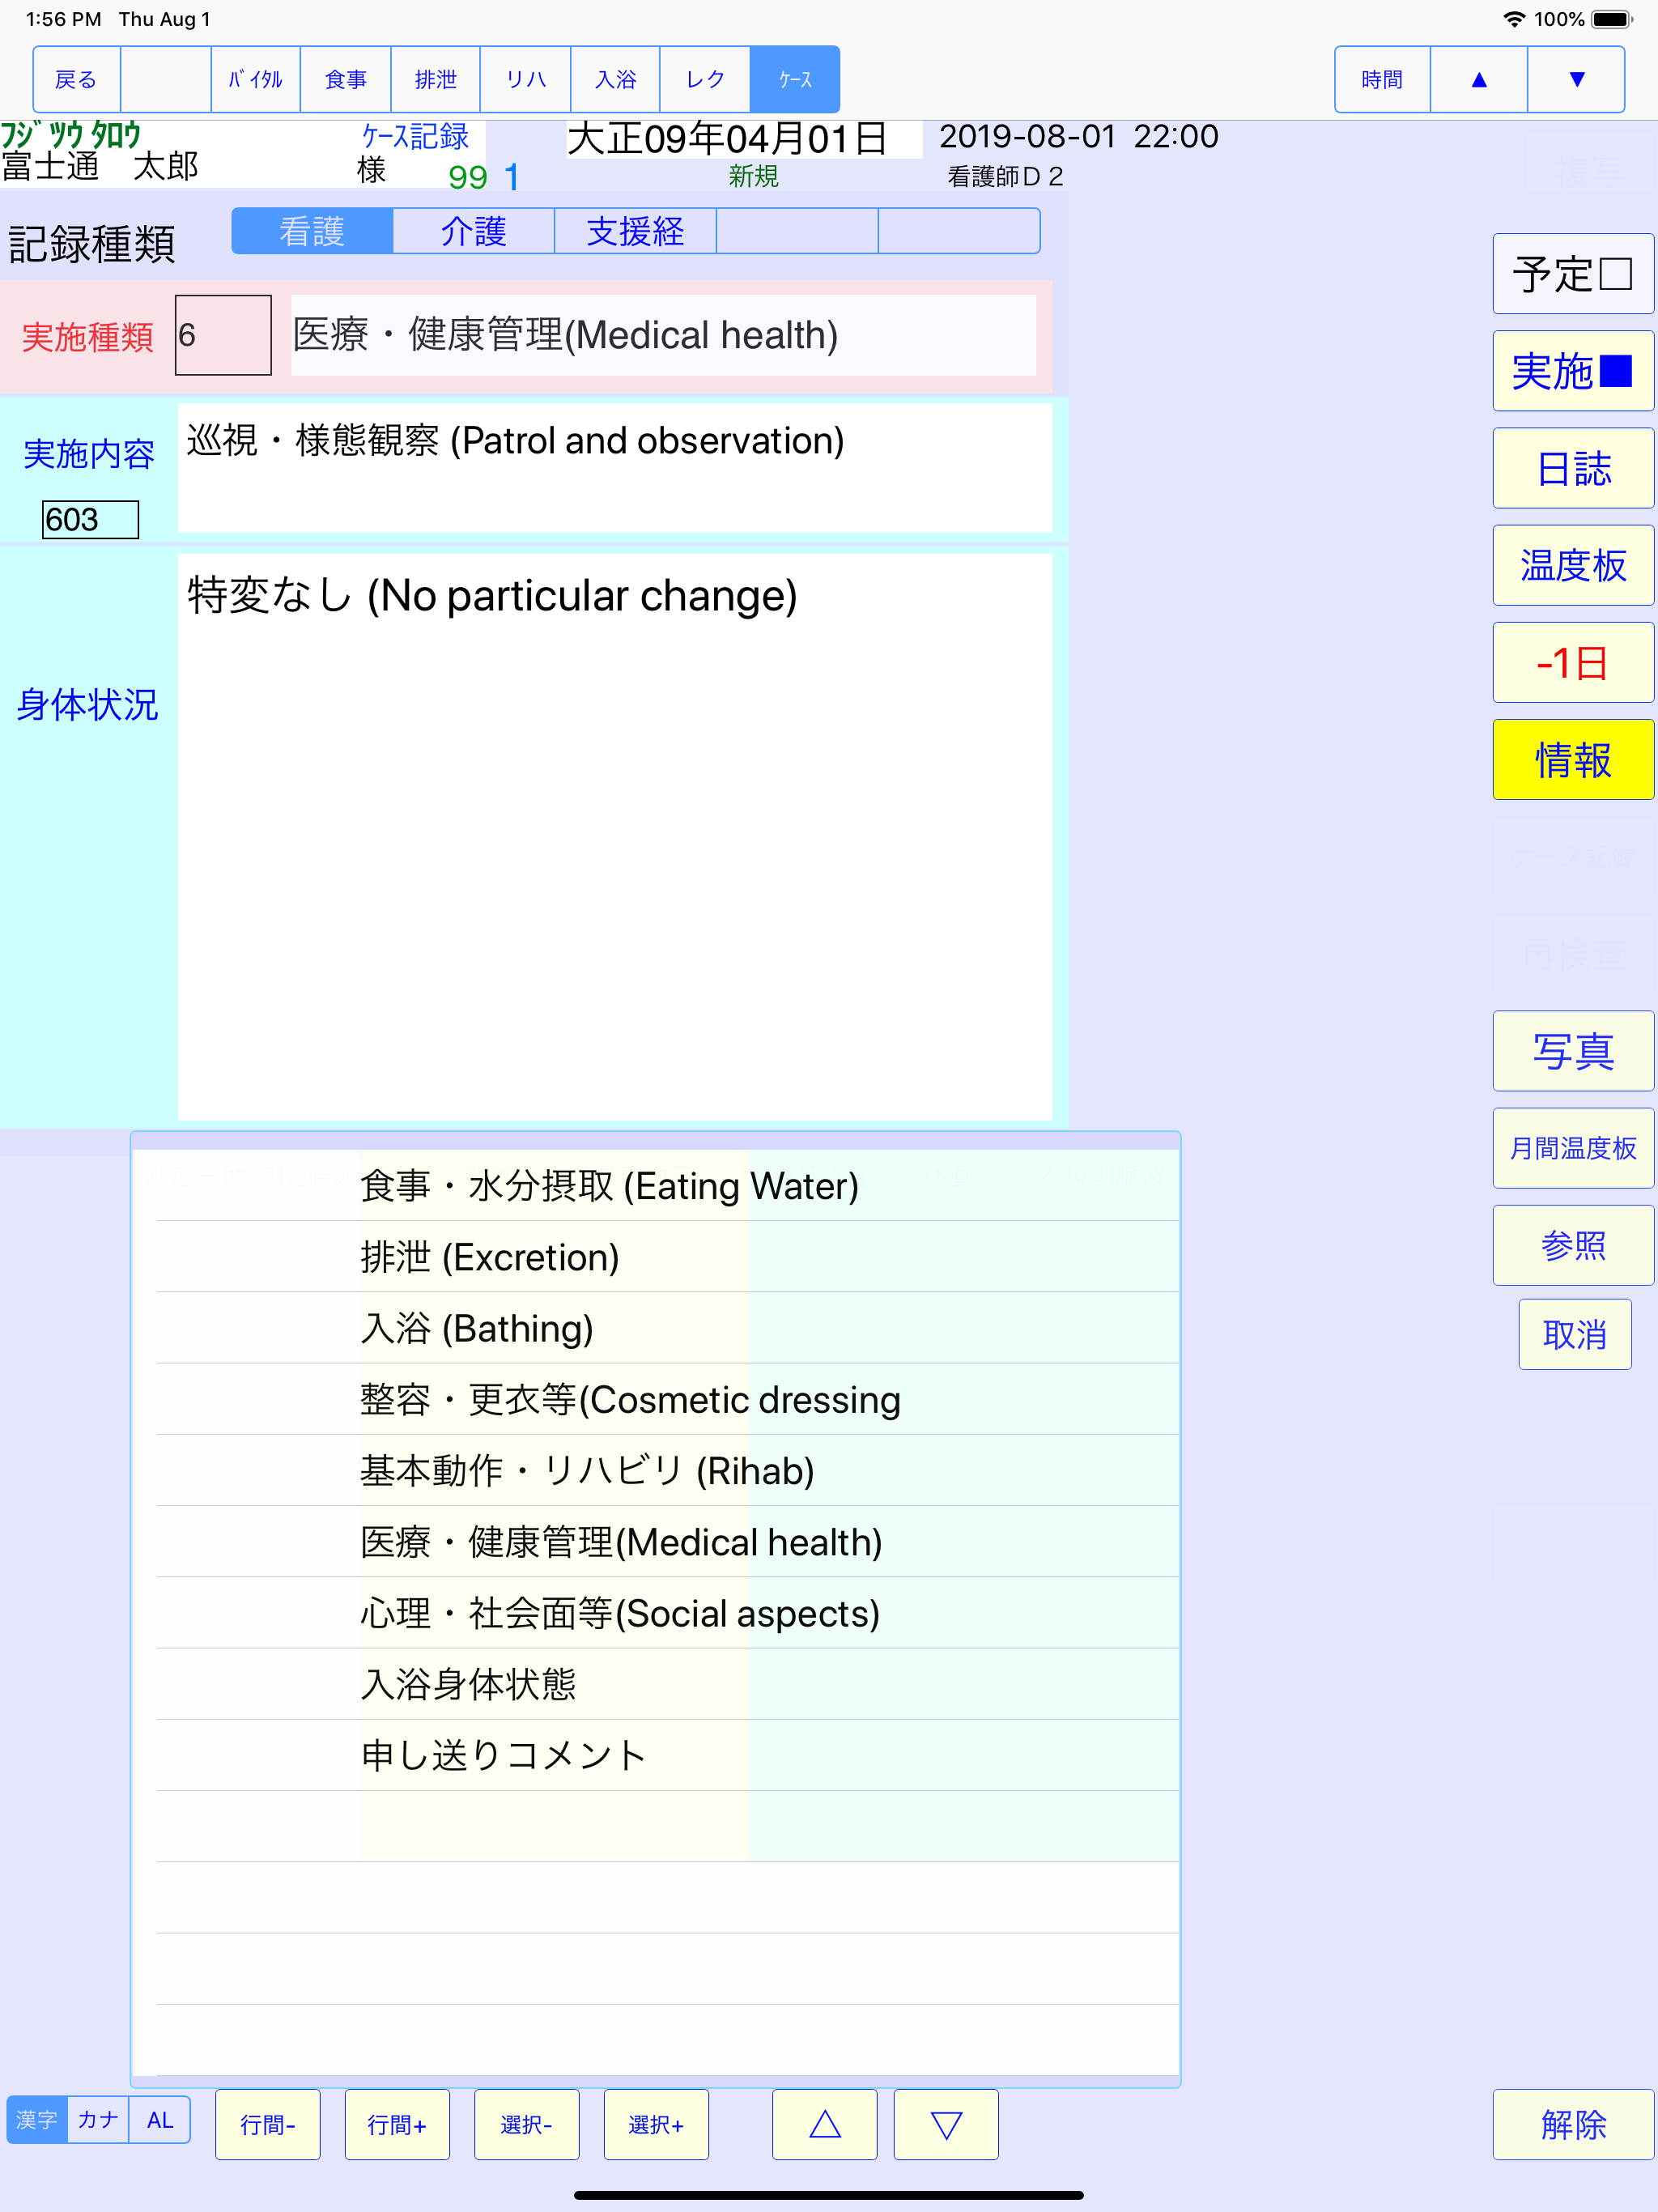The image size is (1658, 2212).
Task: Tap the 時間 time button
Action: coord(1383,79)
